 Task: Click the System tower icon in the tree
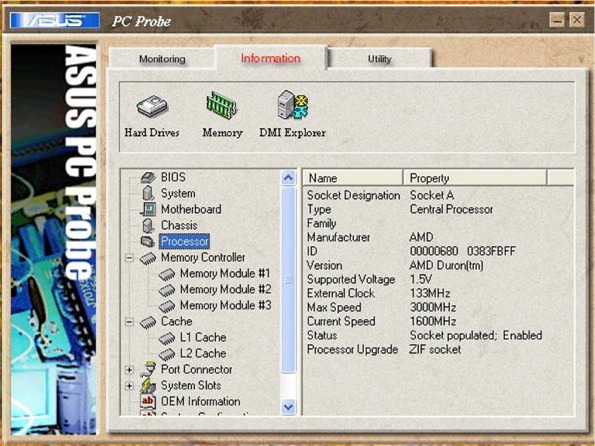(148, 193)
